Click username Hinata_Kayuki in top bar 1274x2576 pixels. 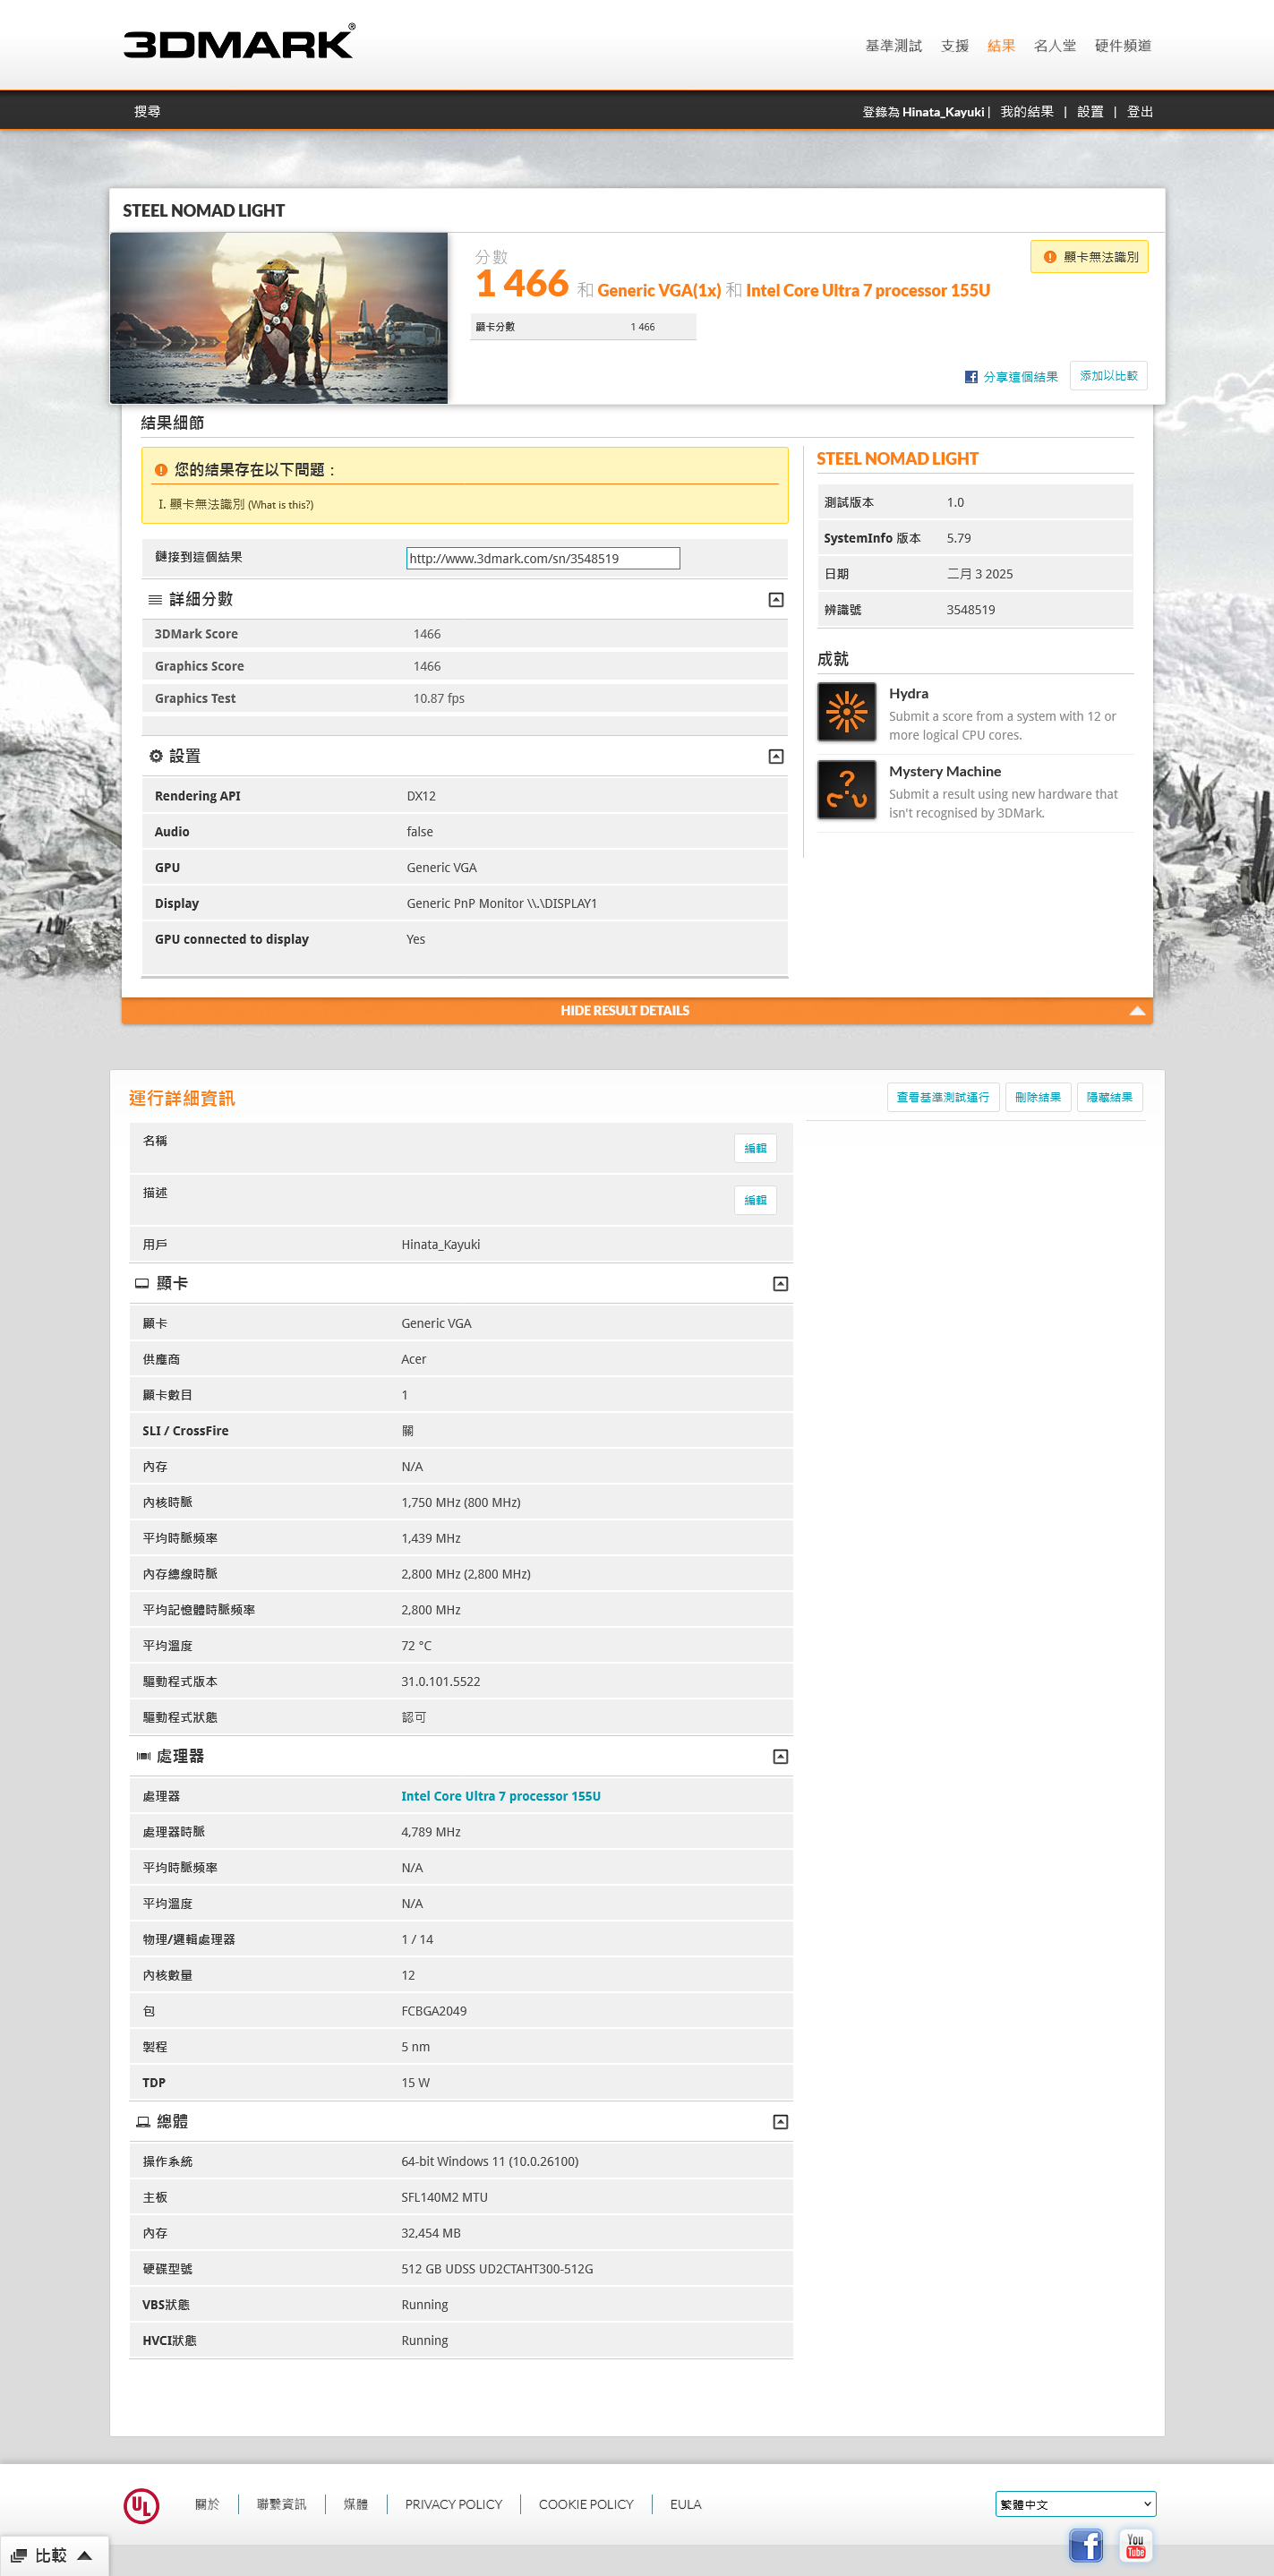pyautogui.click(x=942, y=112)
